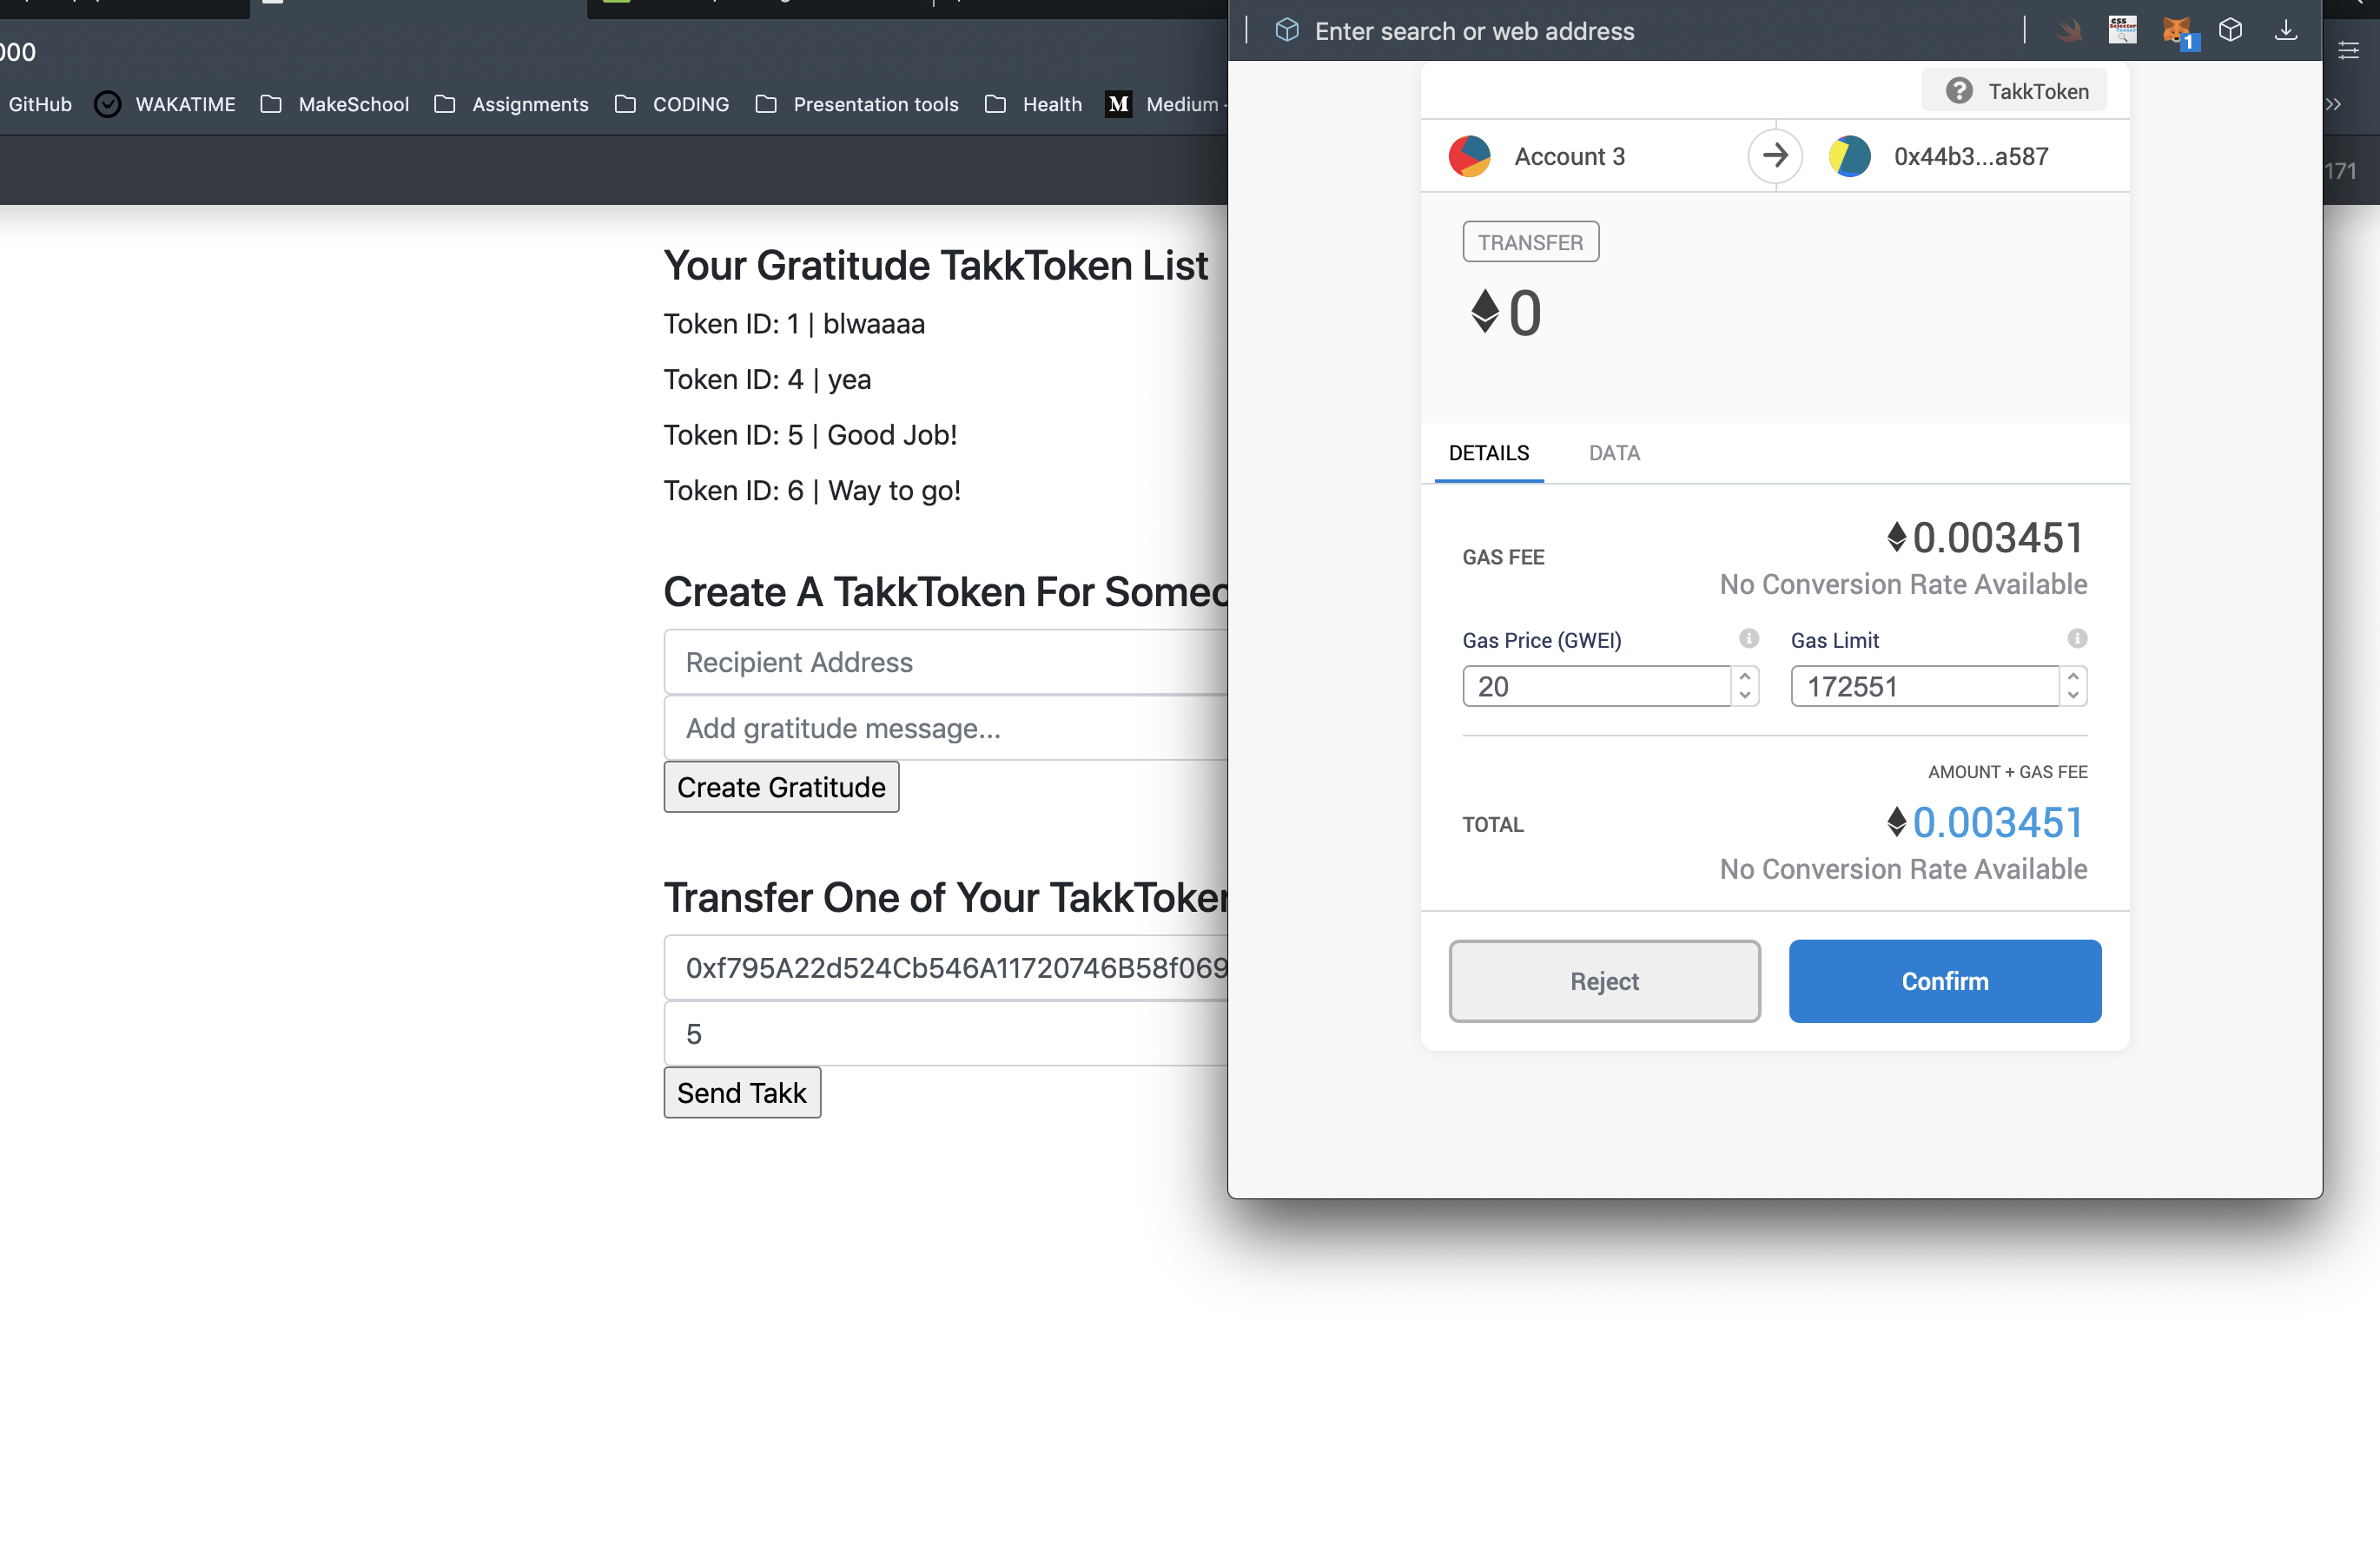Increase Gas Limit with the up stepper
The height and width of the screenshot is (1551, 2380).
point(2073,676)
